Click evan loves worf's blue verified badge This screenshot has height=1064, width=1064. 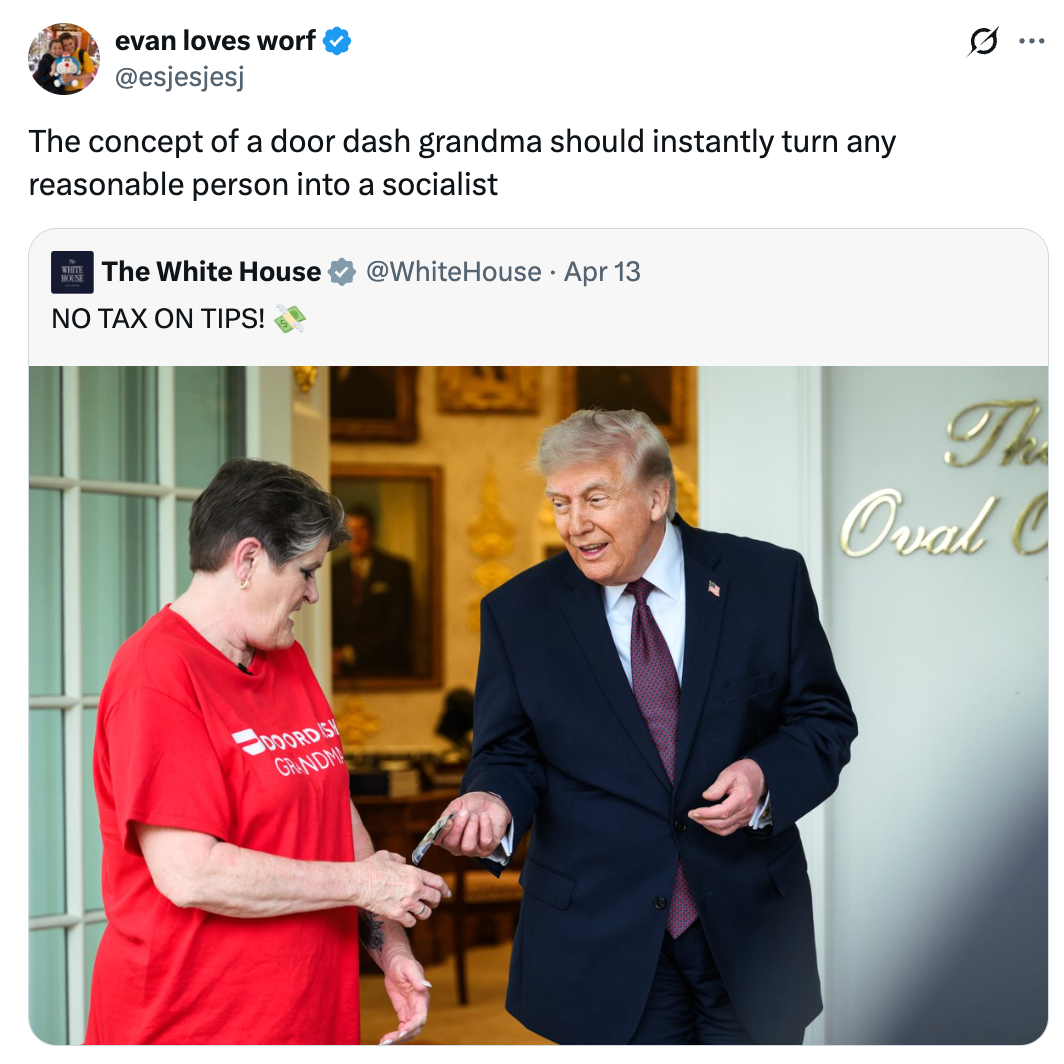(337, 41)
